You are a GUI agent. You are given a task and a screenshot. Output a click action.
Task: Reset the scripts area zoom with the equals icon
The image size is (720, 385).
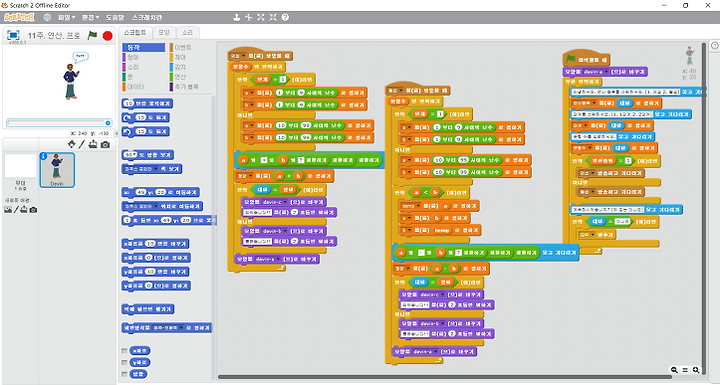685,370
